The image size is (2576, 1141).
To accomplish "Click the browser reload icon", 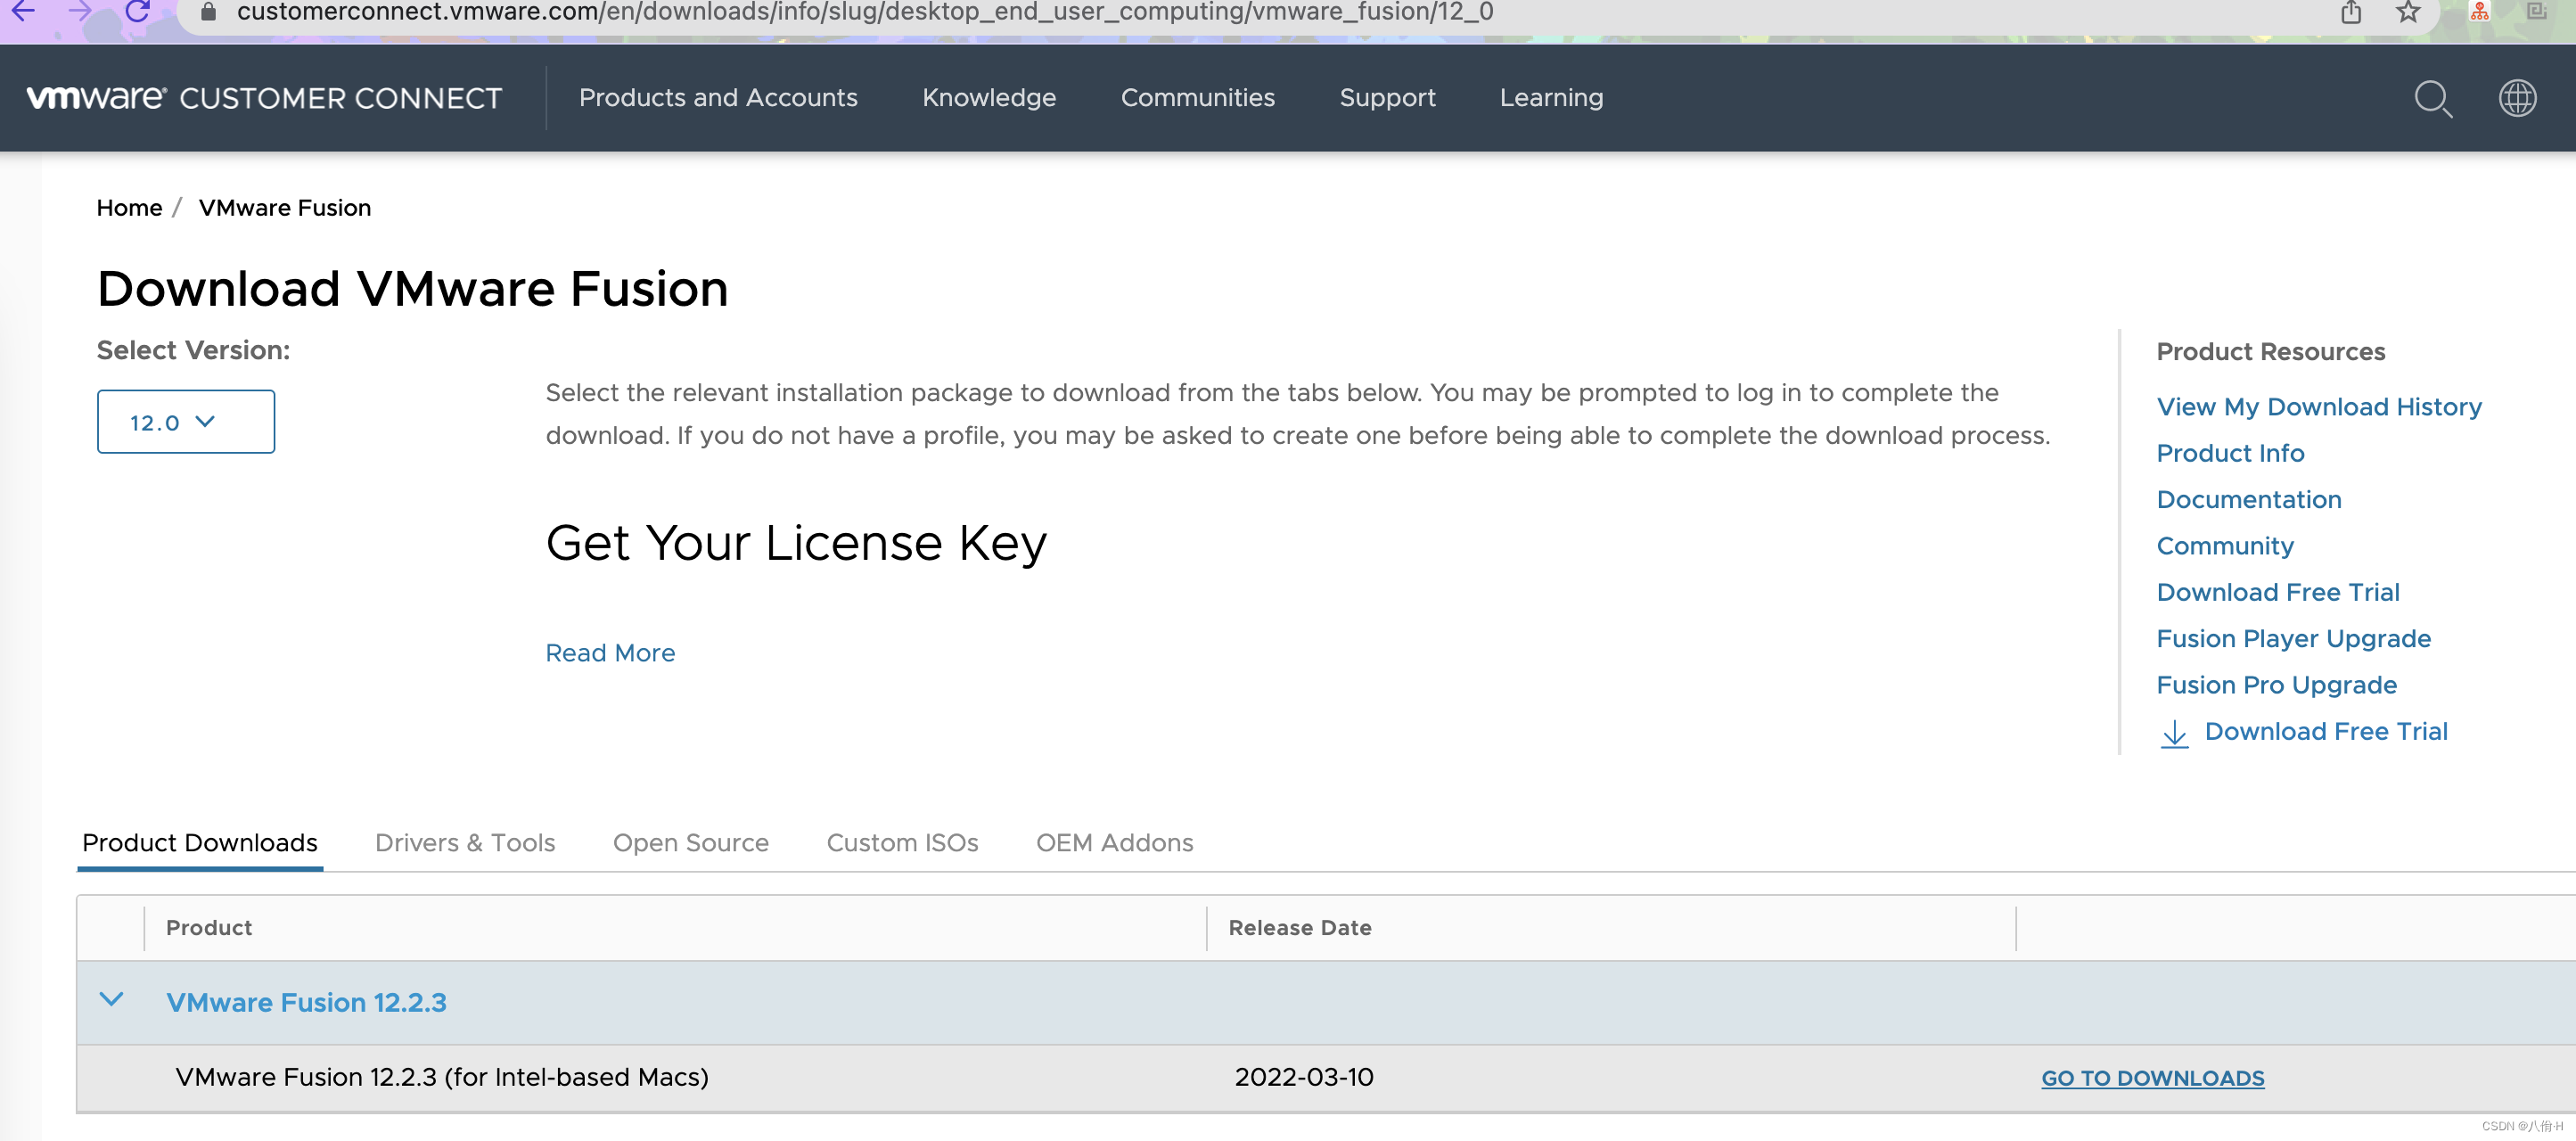I will pos(137,11).
